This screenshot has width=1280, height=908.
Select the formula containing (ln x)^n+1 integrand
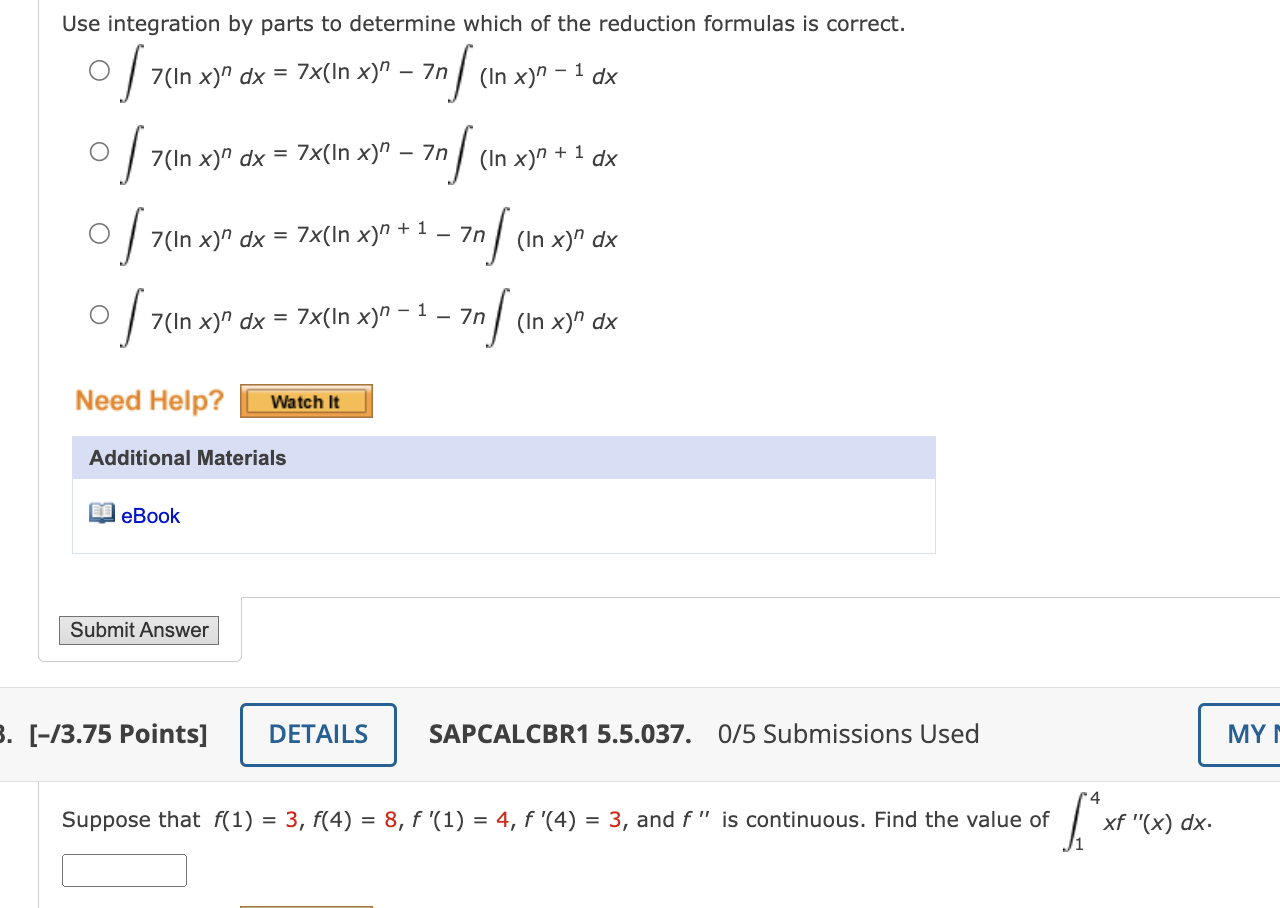point(99,152)
